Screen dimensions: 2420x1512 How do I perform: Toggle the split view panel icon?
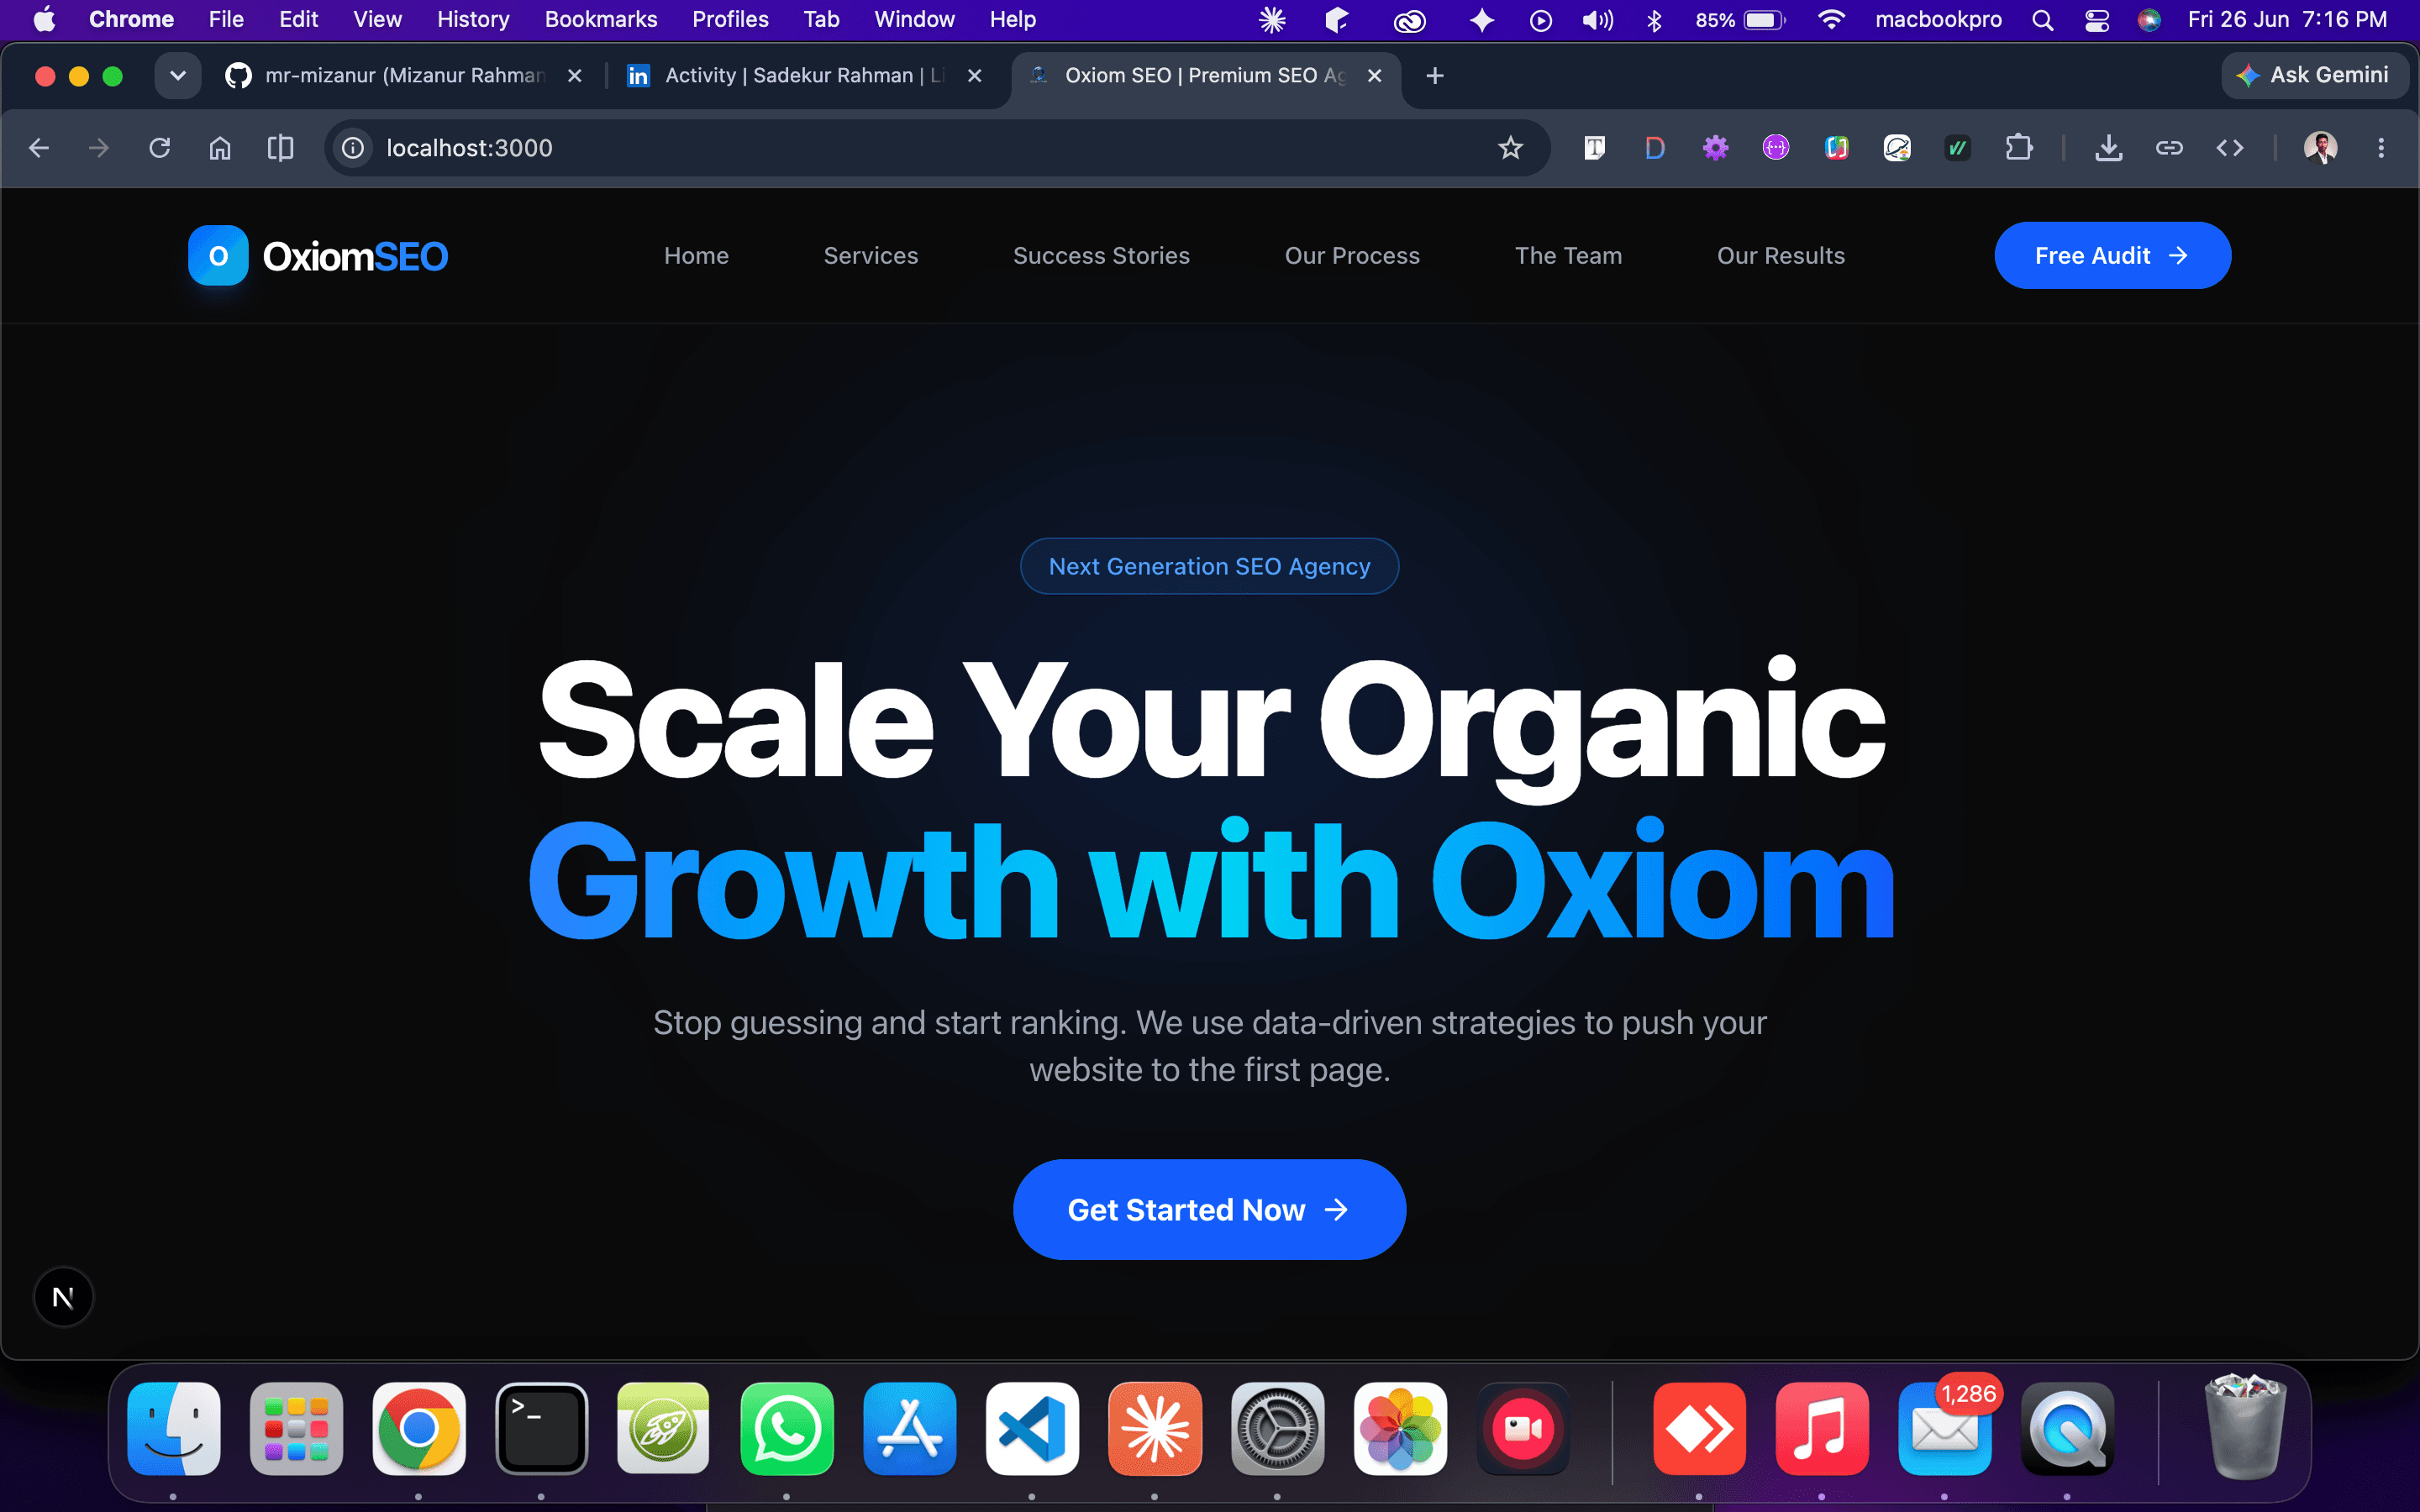click(281, 148)
